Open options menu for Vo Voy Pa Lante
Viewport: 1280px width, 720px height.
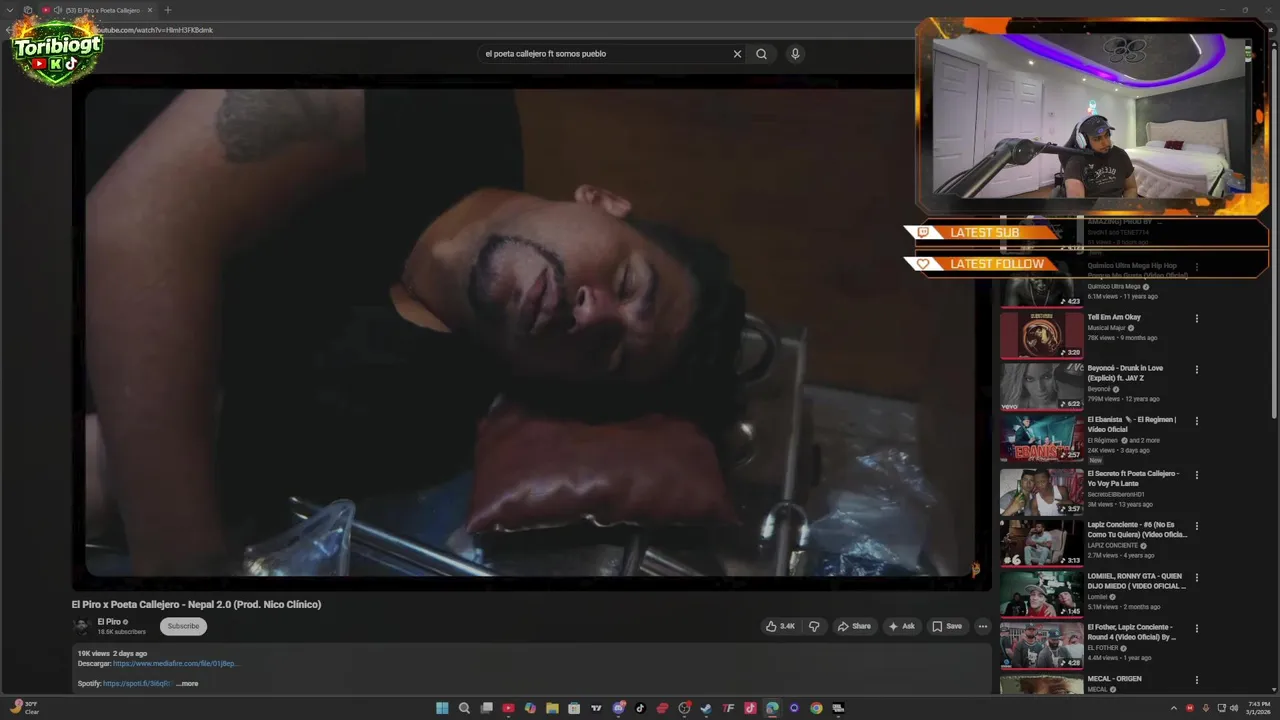click(1196, 475)
